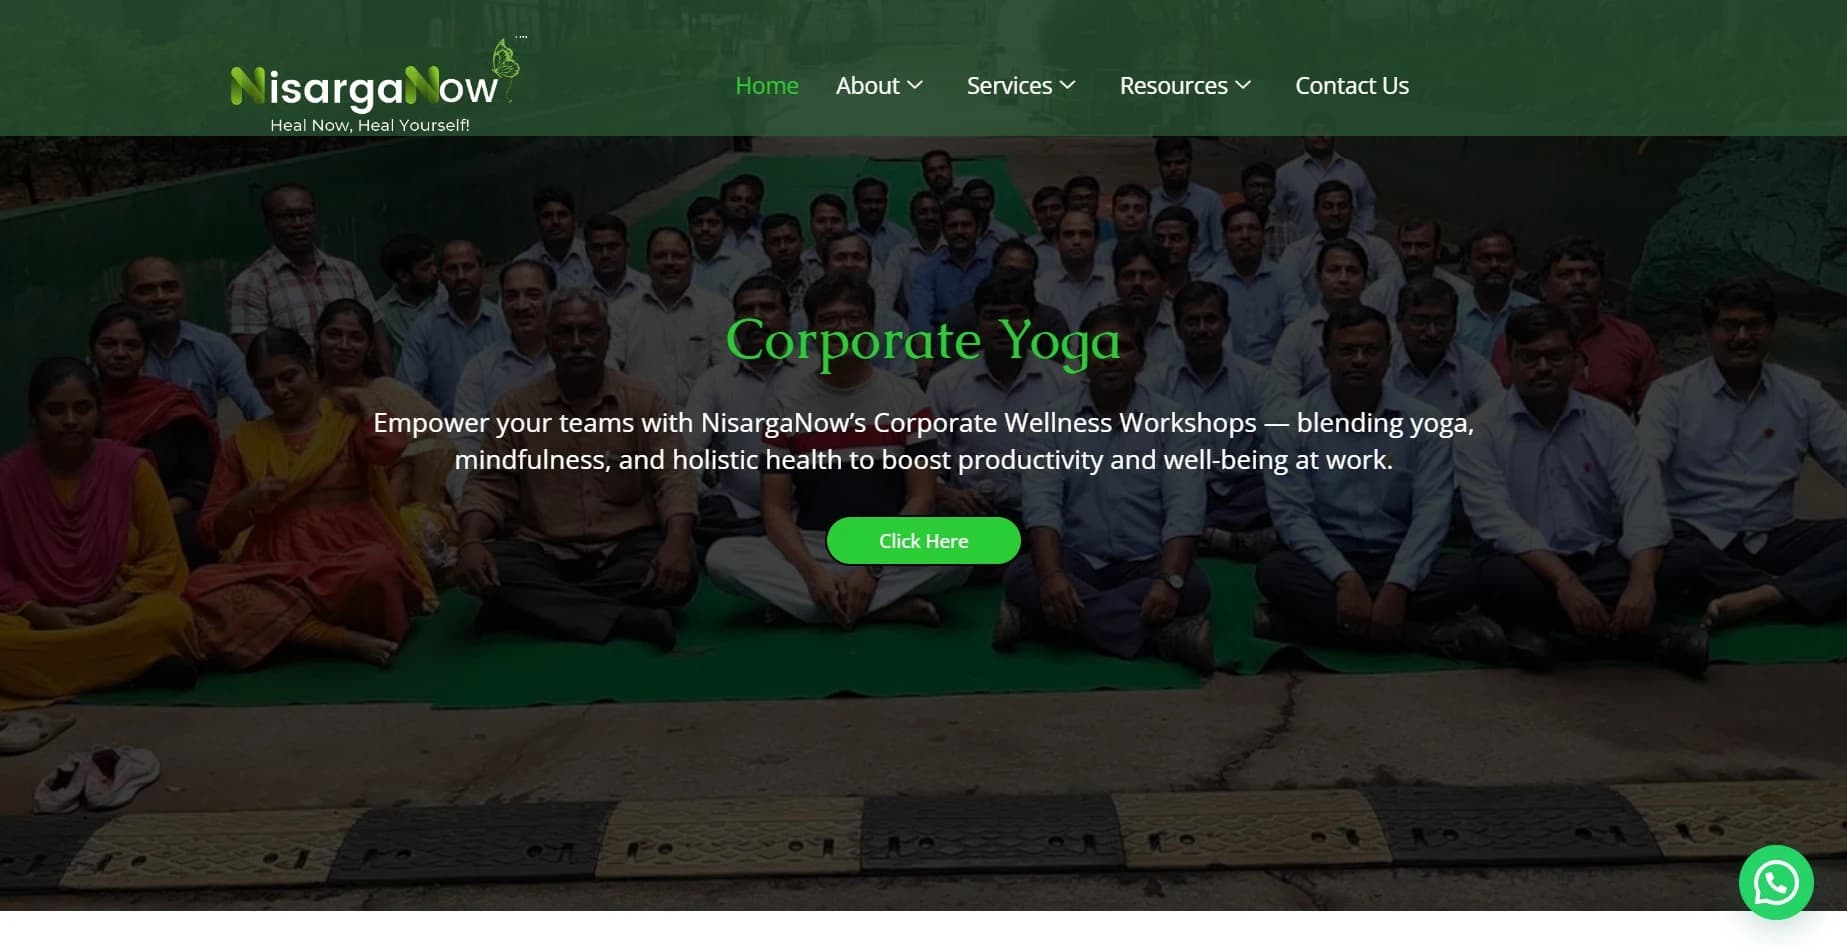Expand the About dropdown chevron
This screenshot has width=1847, height=947.
tap(915, 86)
